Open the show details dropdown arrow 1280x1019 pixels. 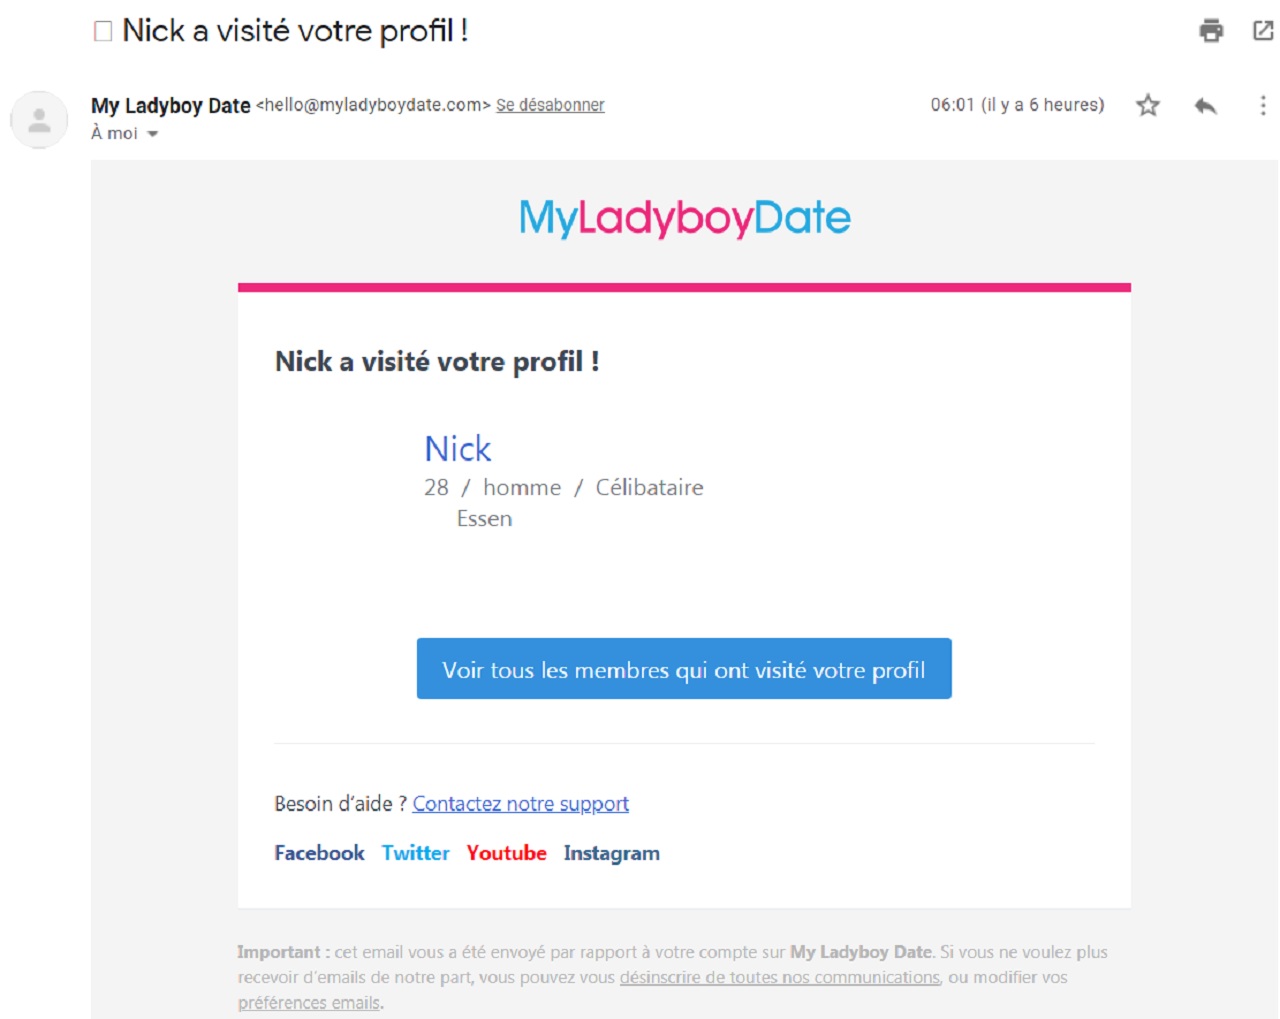click(154, 133)
